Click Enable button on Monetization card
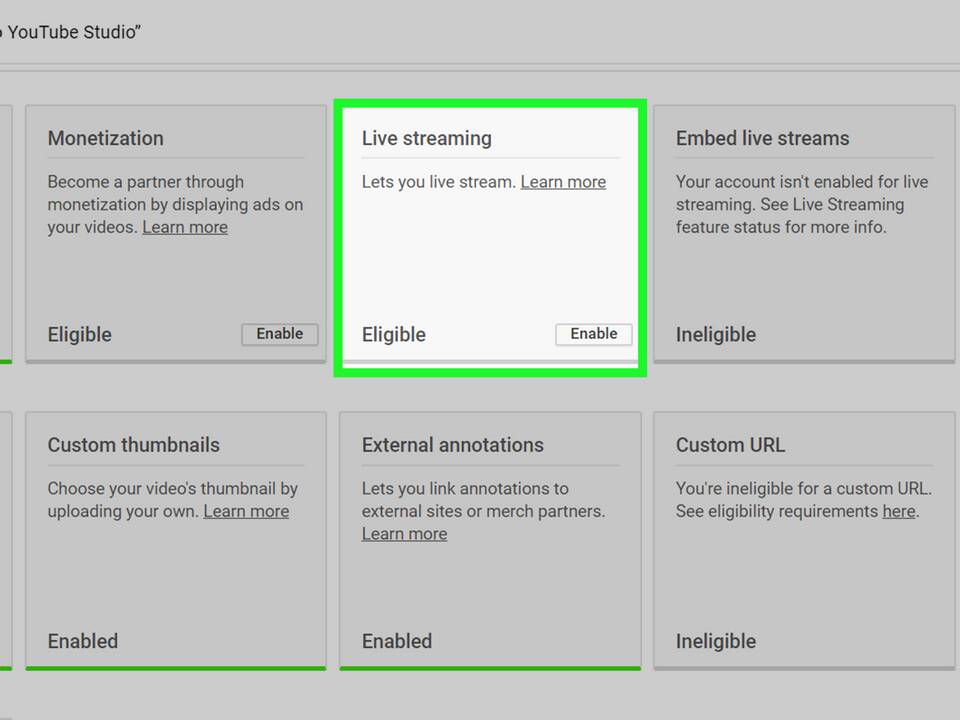 pyautogui.click(x=279, y=334)
